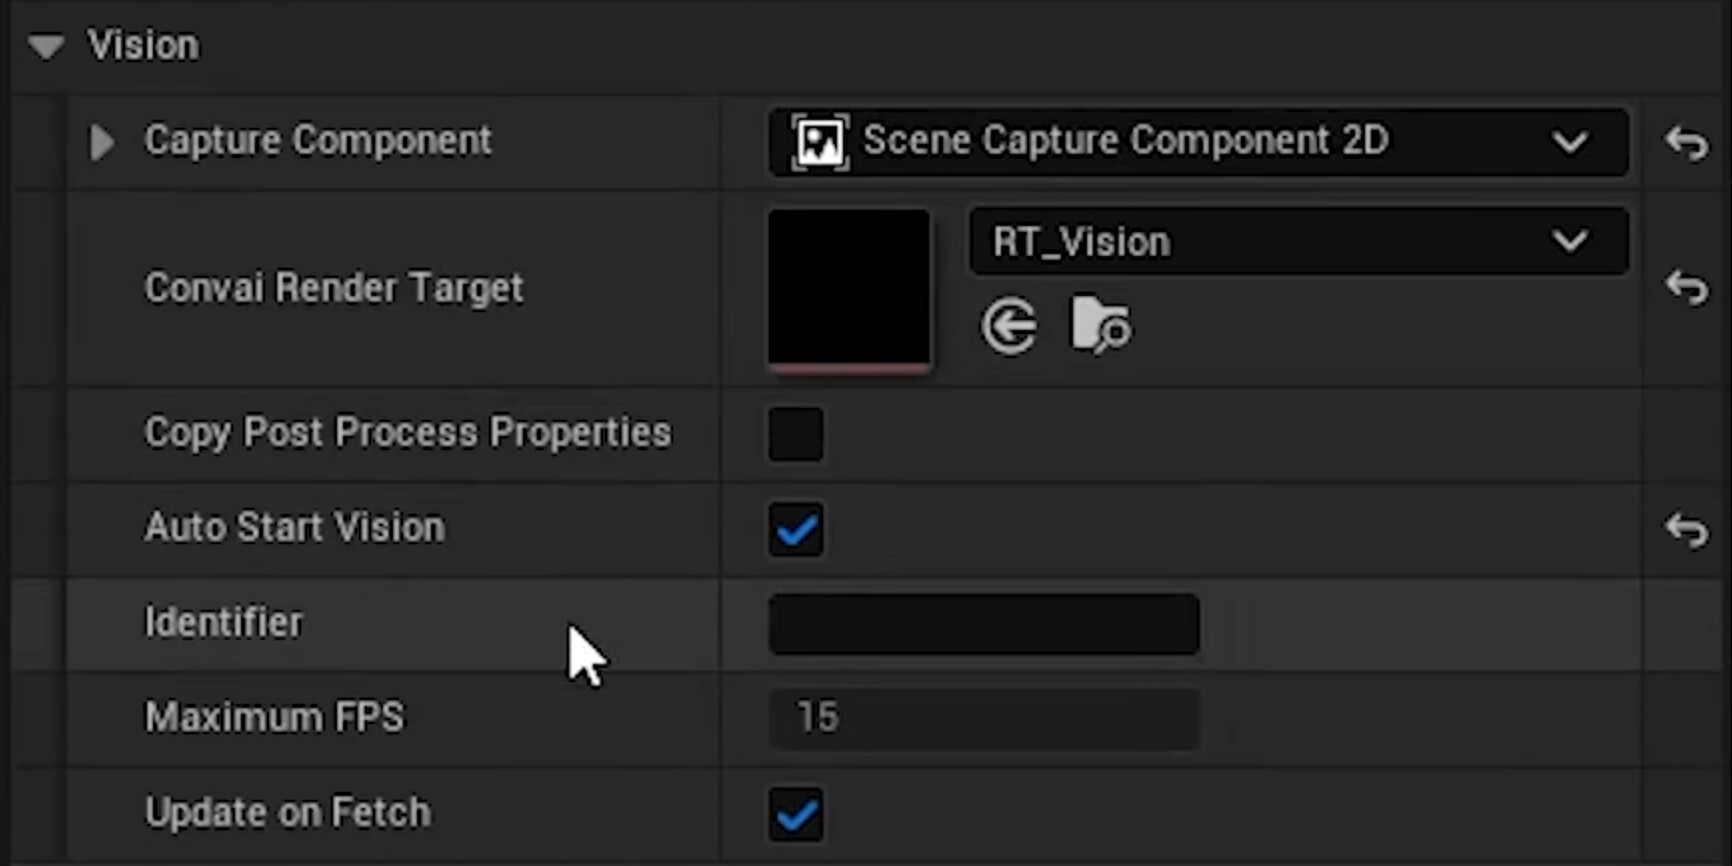Image resolution: width=1732 pixels, height=866 pixels.
Task: Click the Scene Capture Component 2D icon
Action: (819, 142)
